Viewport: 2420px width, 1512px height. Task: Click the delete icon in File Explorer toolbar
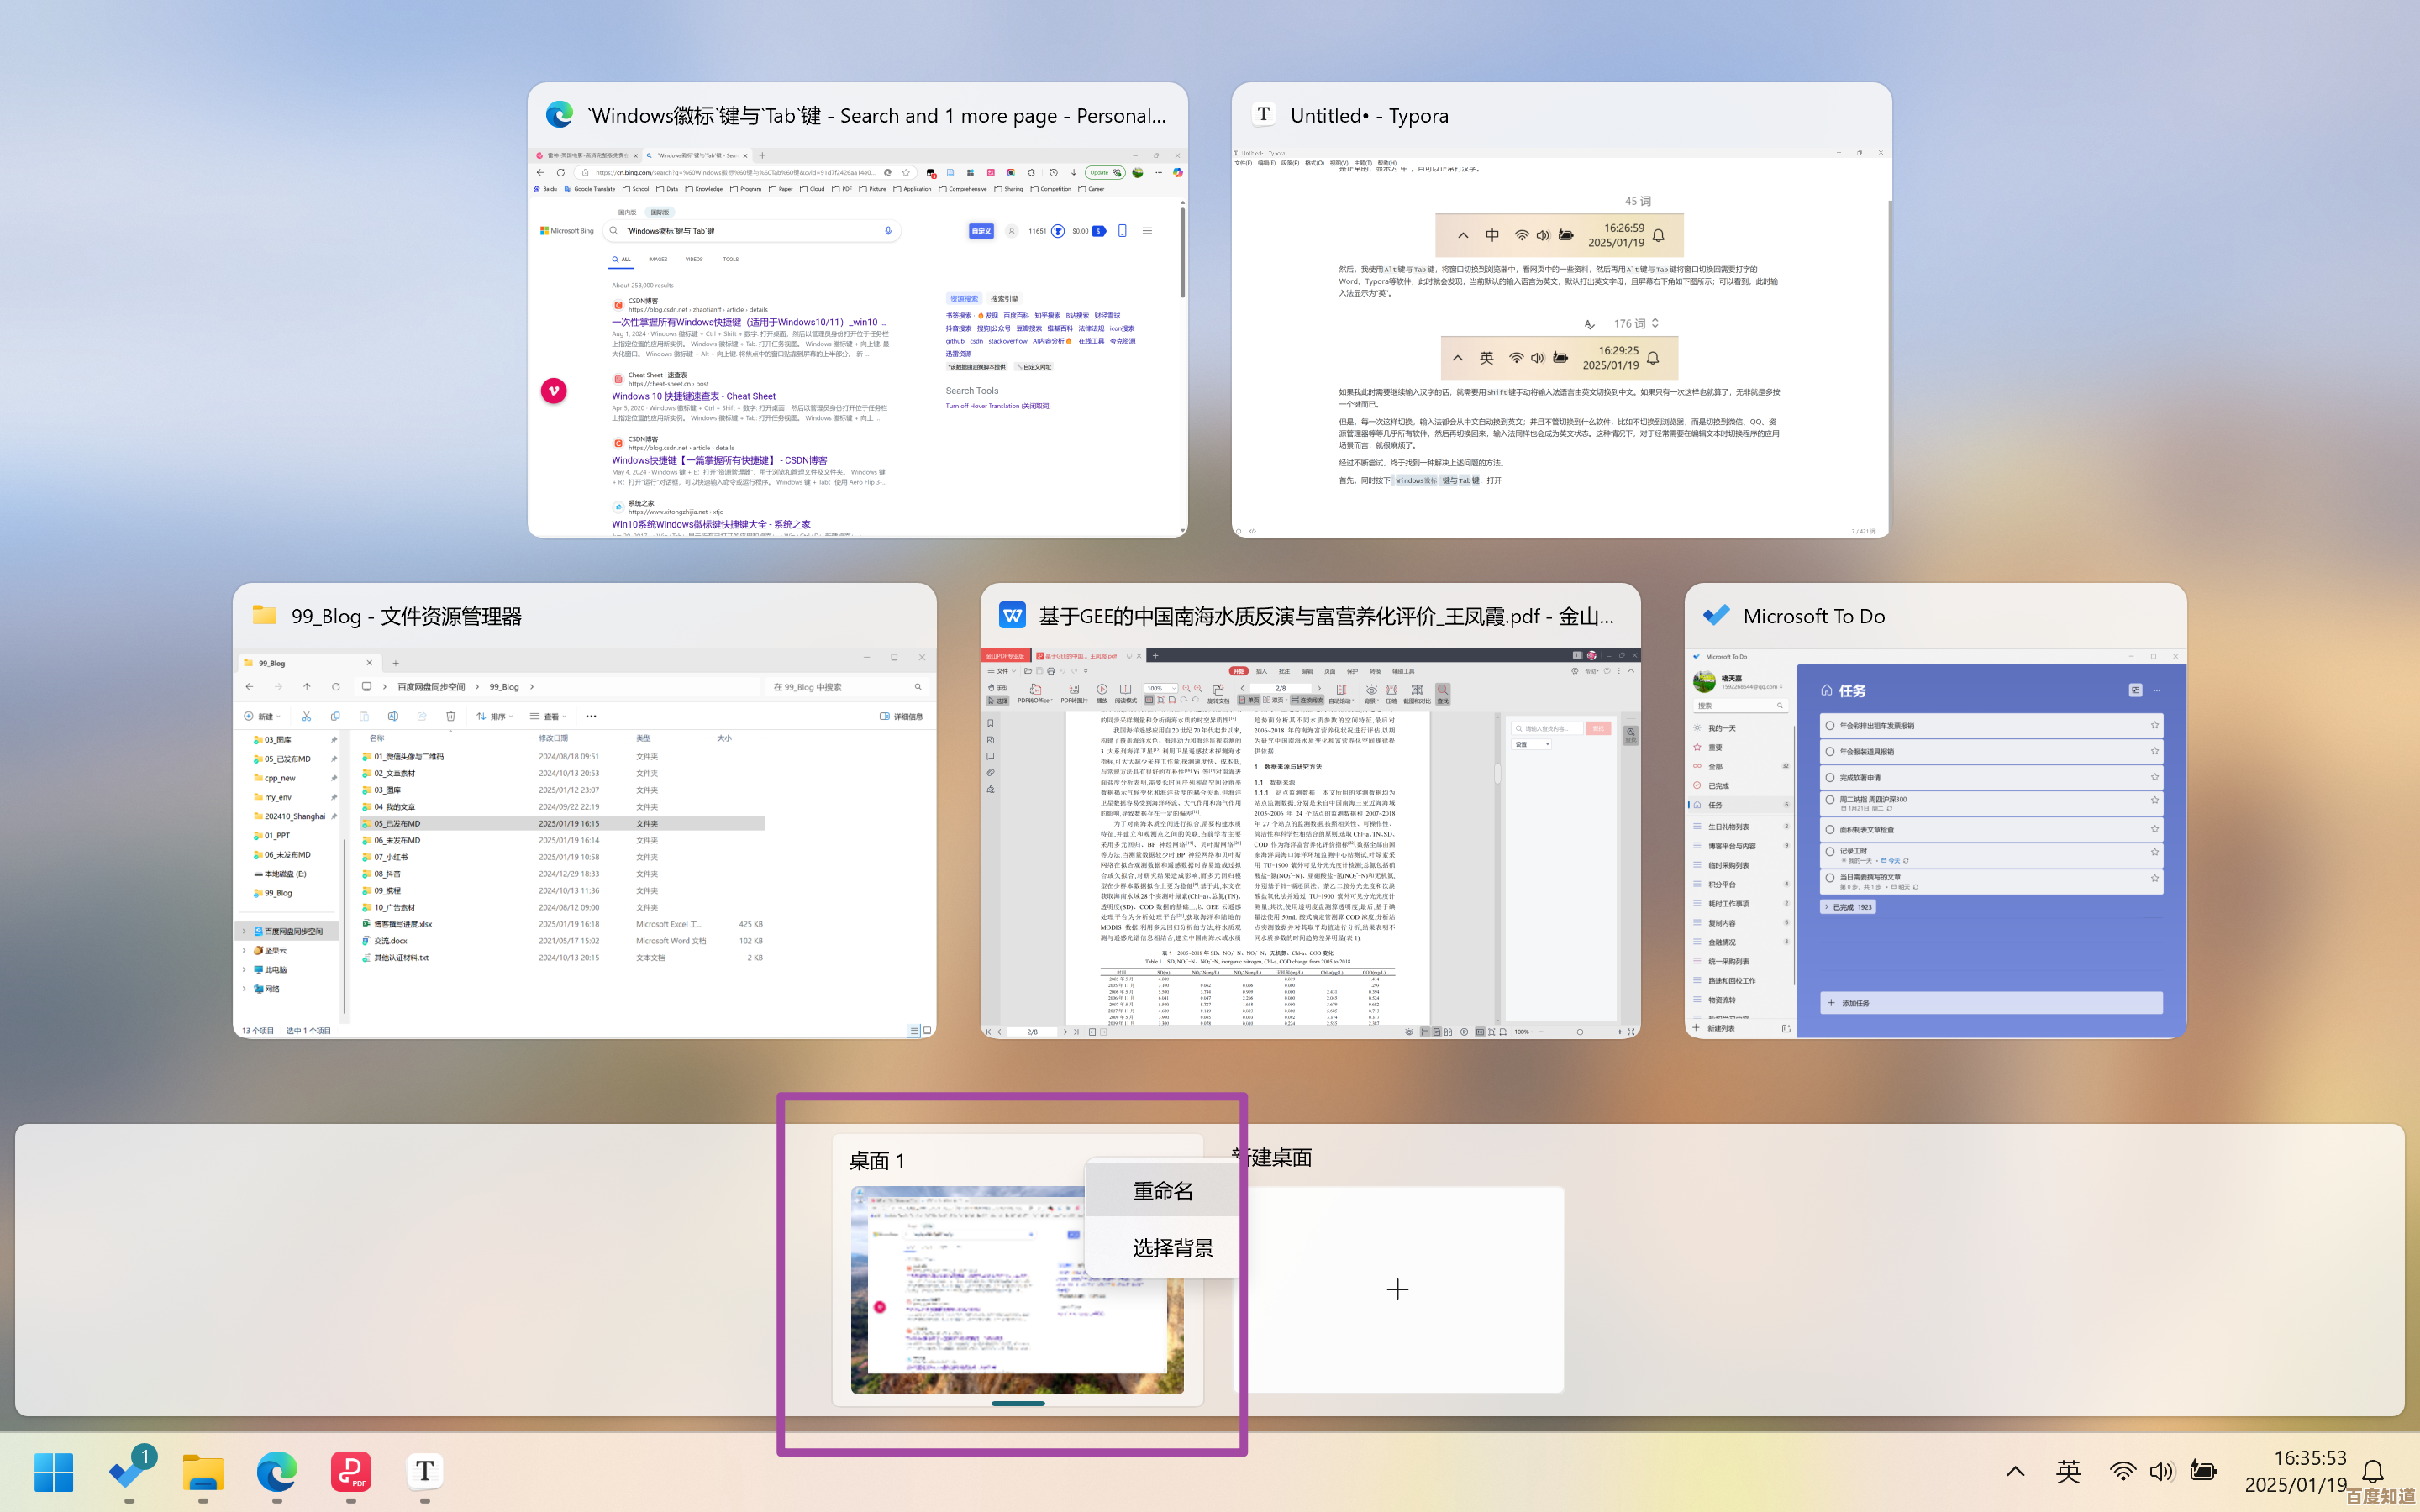tap(452, 716)
